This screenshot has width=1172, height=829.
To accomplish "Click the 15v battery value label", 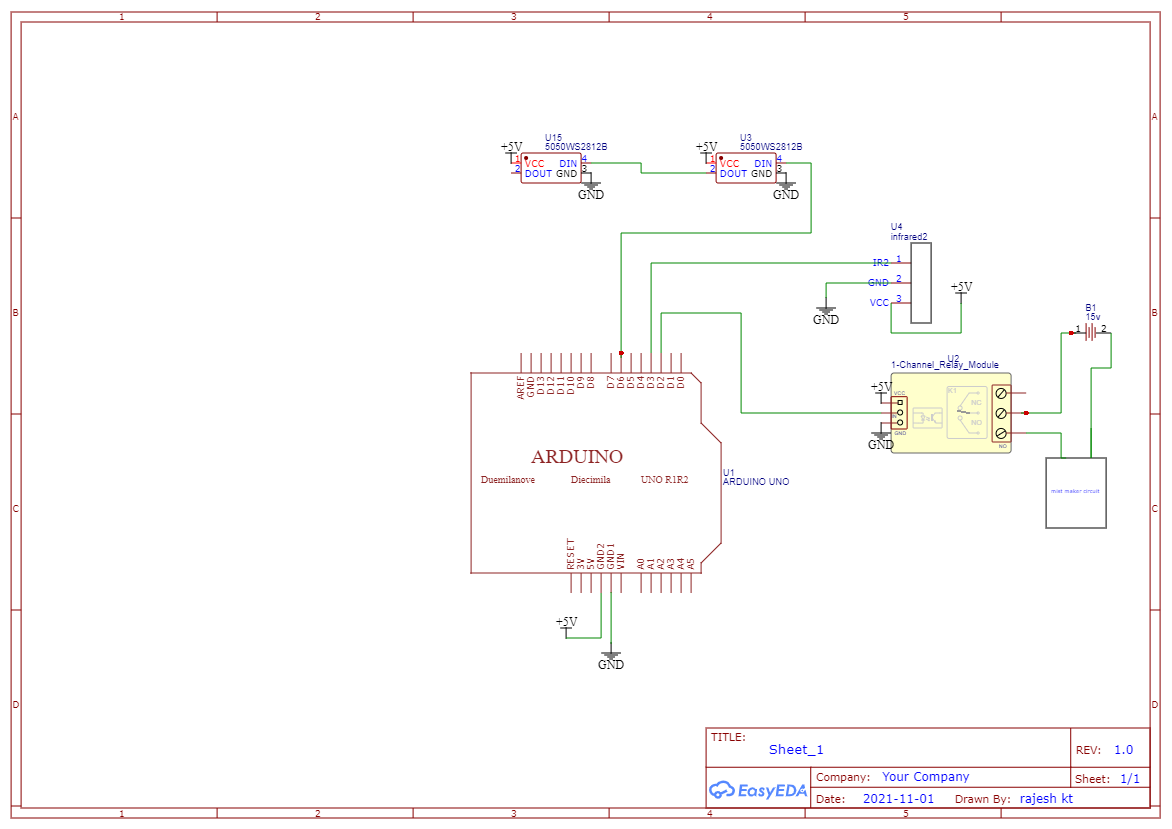I will coord(1093,317).
